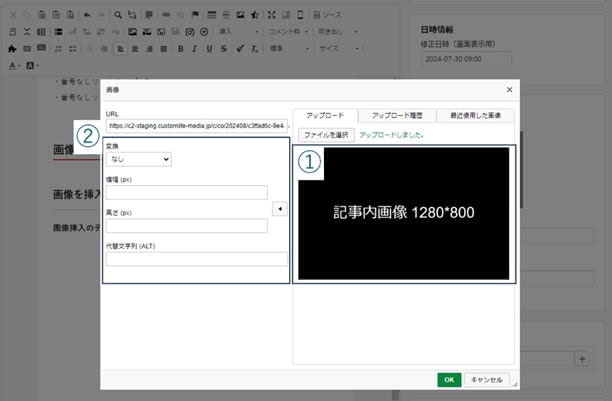
Task: Click the plus button in right sidebar
Action: click(582, 359)
